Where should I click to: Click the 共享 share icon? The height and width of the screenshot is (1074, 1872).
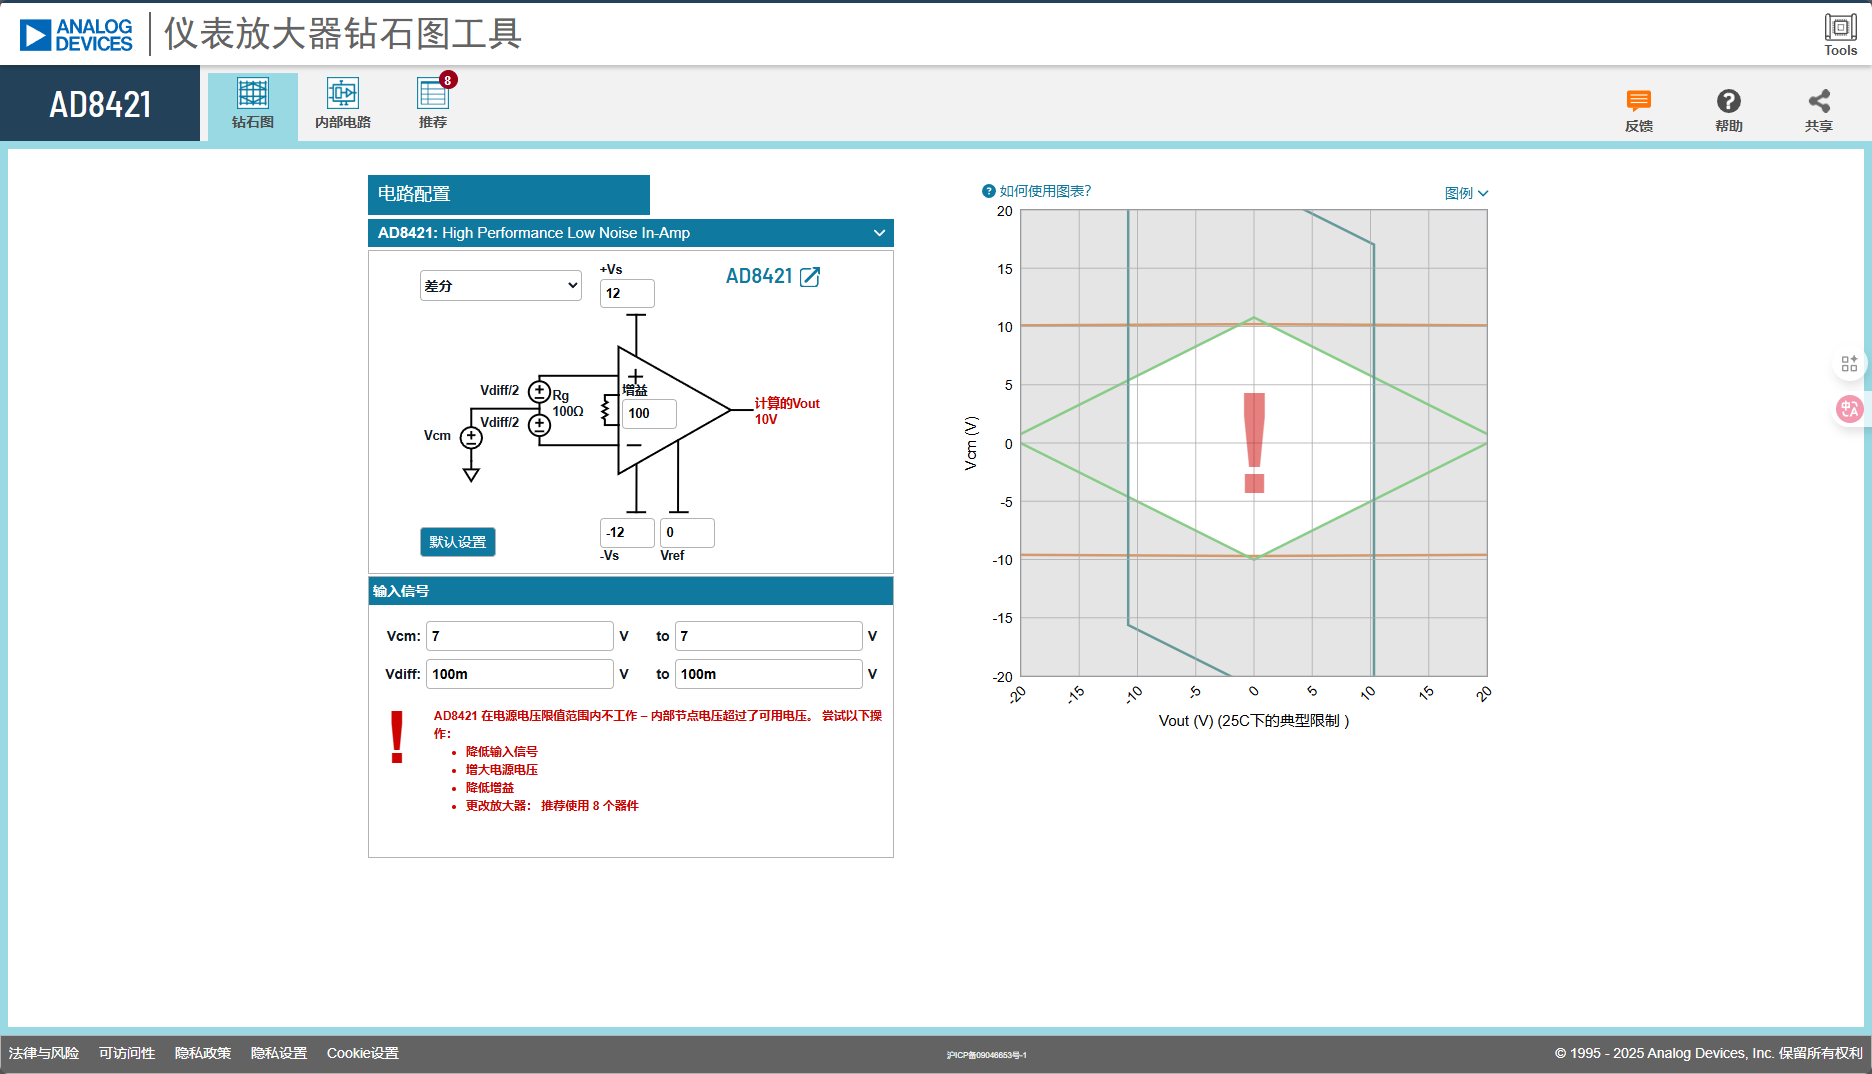point(1819,110)
